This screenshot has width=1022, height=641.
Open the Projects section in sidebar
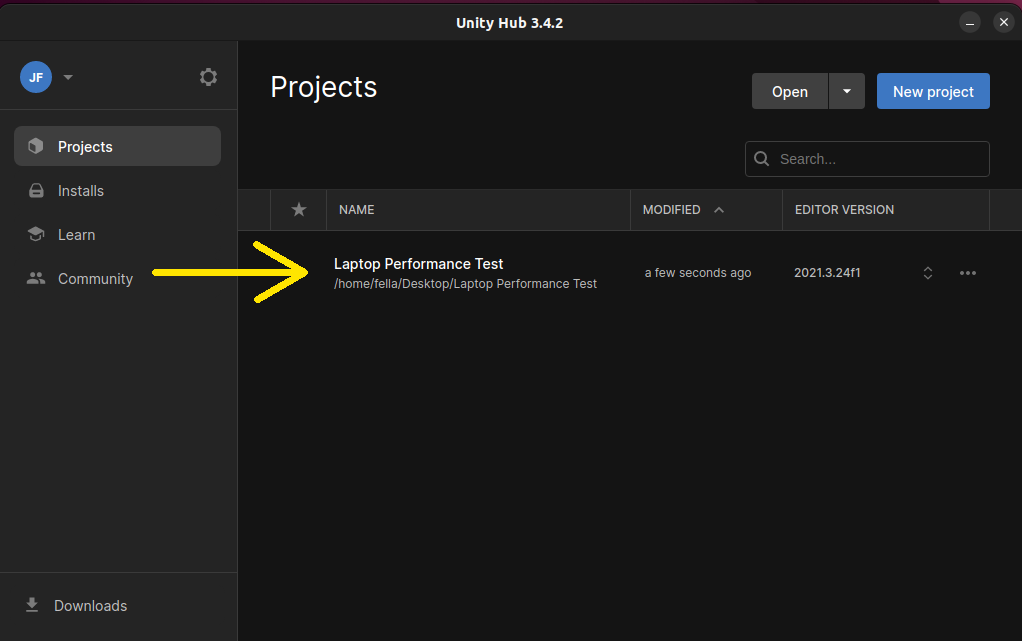tap(117, 146)
